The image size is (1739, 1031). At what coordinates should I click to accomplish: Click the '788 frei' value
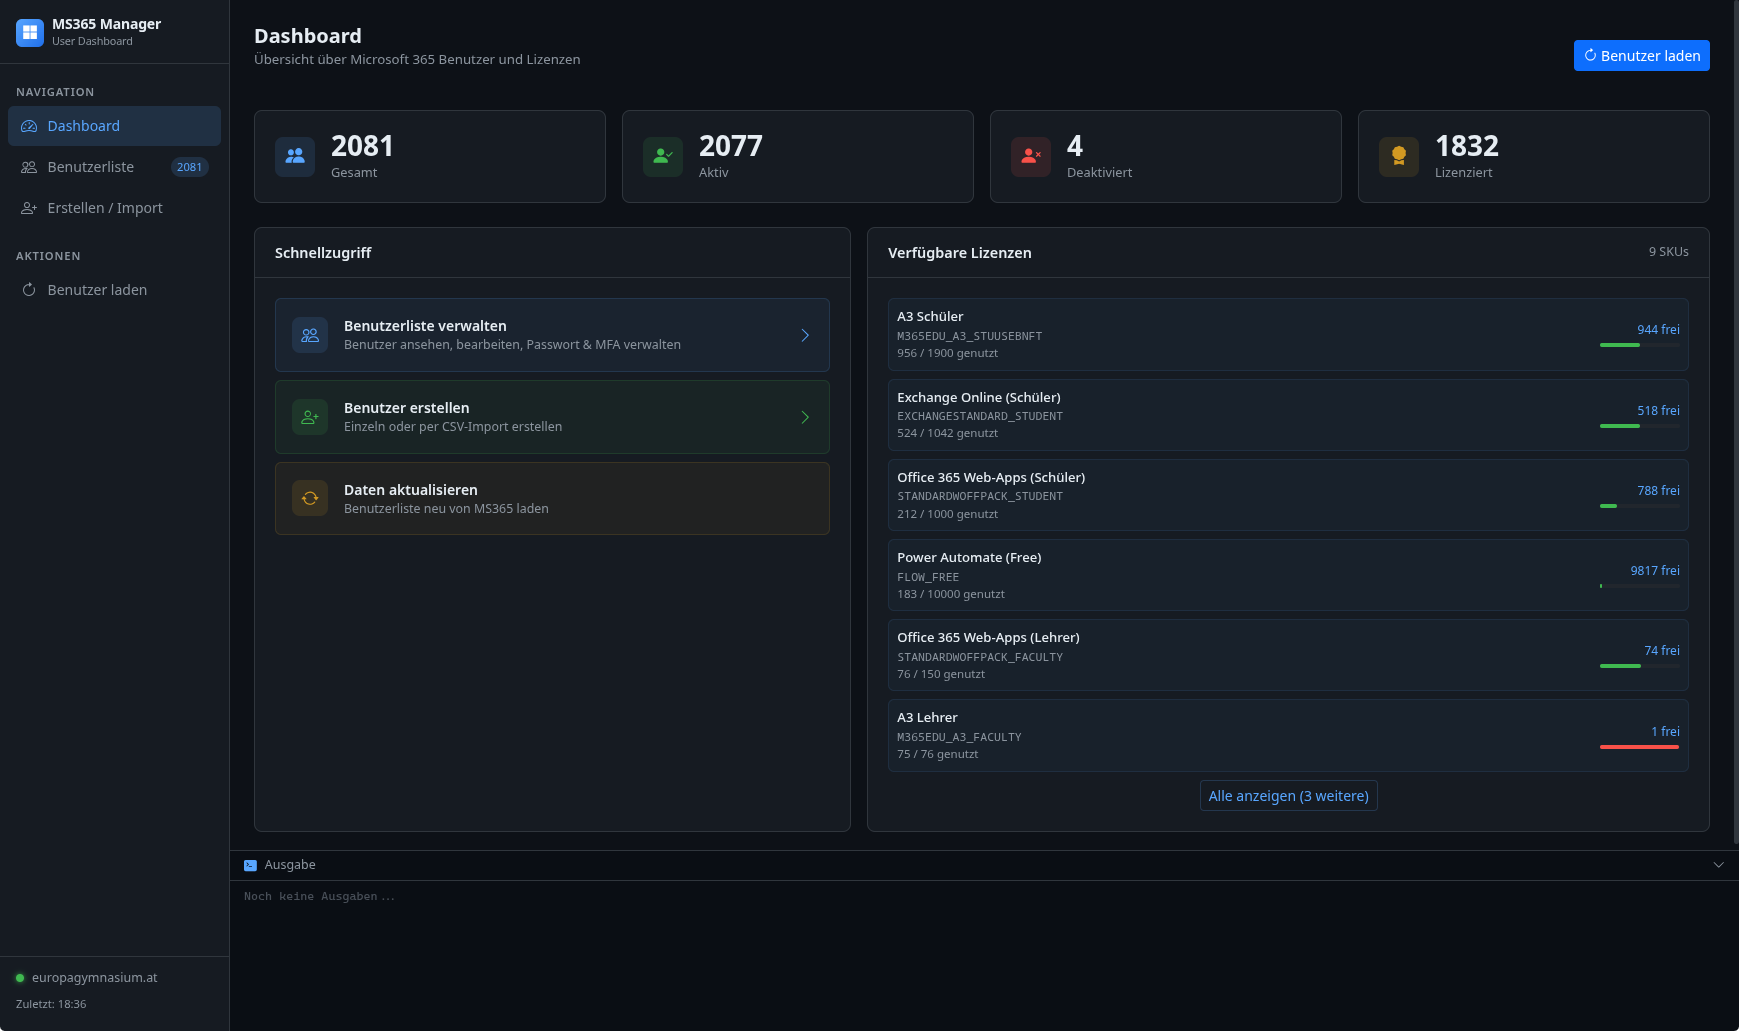(x=1658, y=491)
